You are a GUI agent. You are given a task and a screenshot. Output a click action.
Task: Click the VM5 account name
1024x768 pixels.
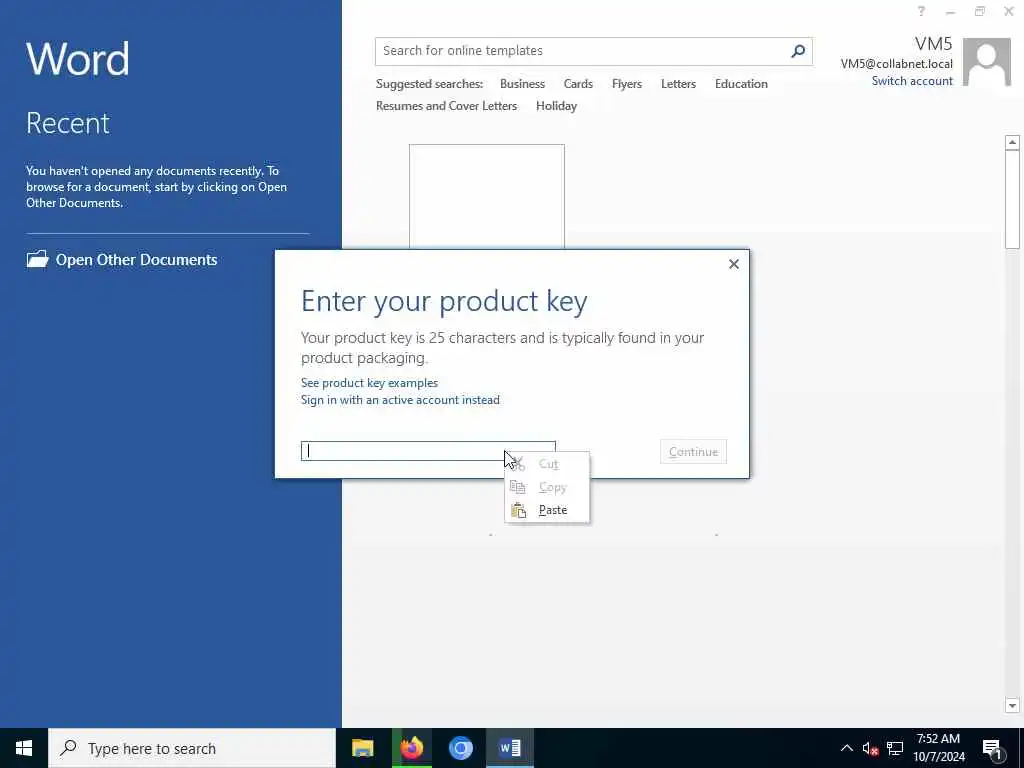pyautogui.click(x=933, y=44)
